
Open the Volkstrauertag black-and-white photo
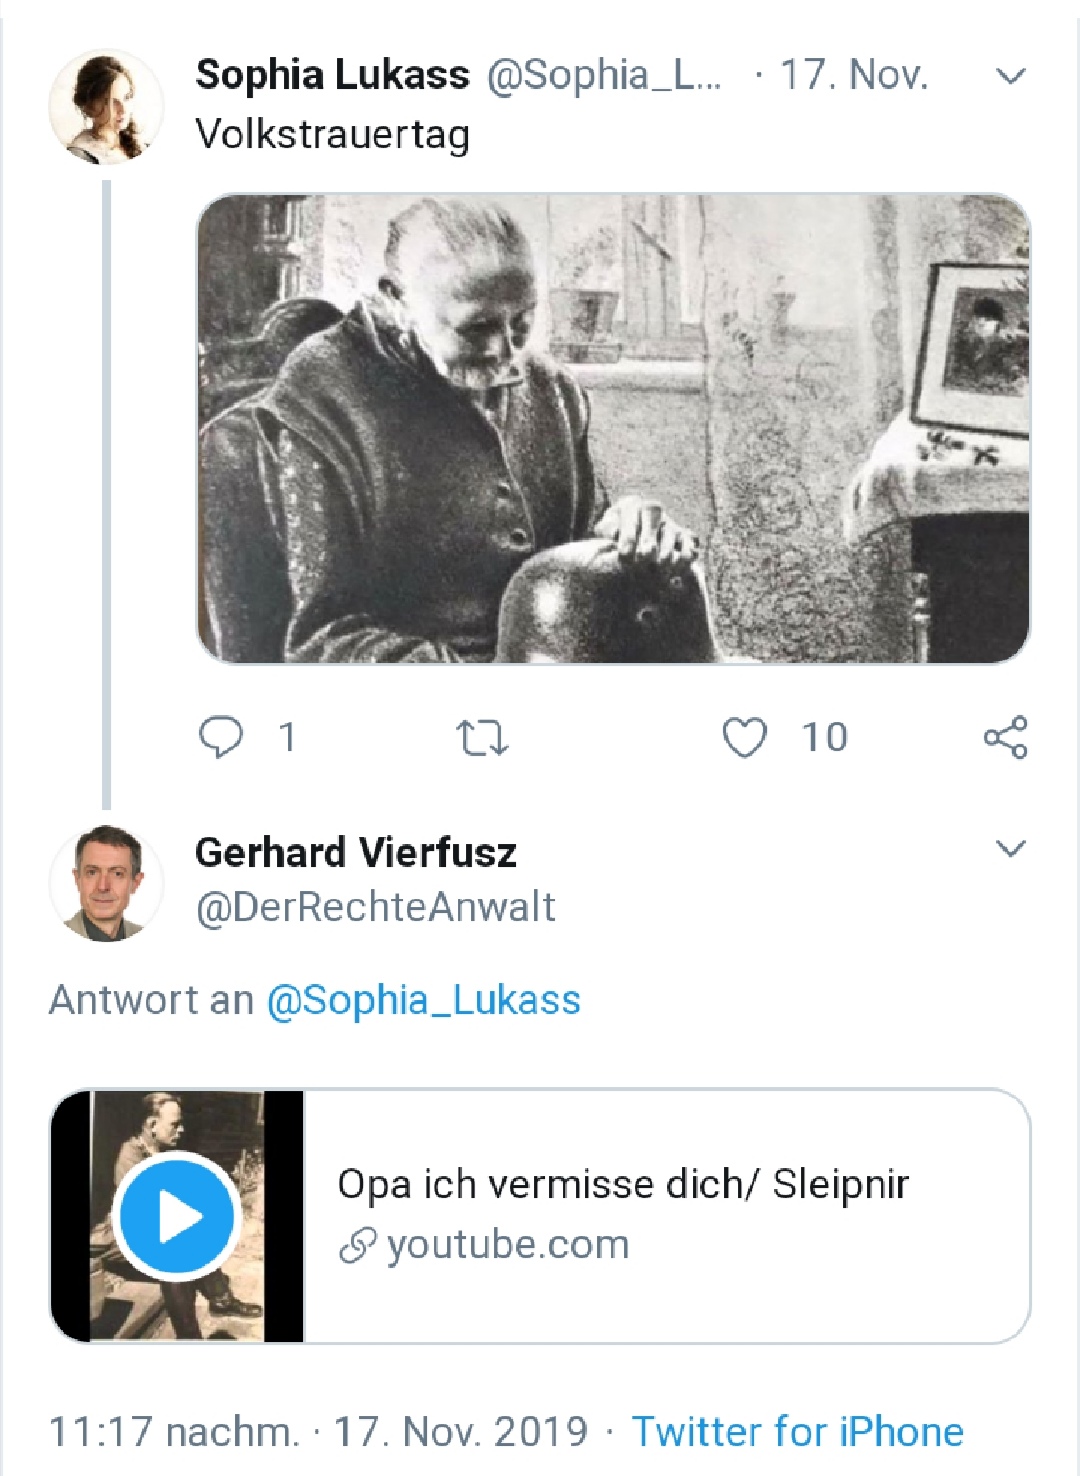(612, 428)
